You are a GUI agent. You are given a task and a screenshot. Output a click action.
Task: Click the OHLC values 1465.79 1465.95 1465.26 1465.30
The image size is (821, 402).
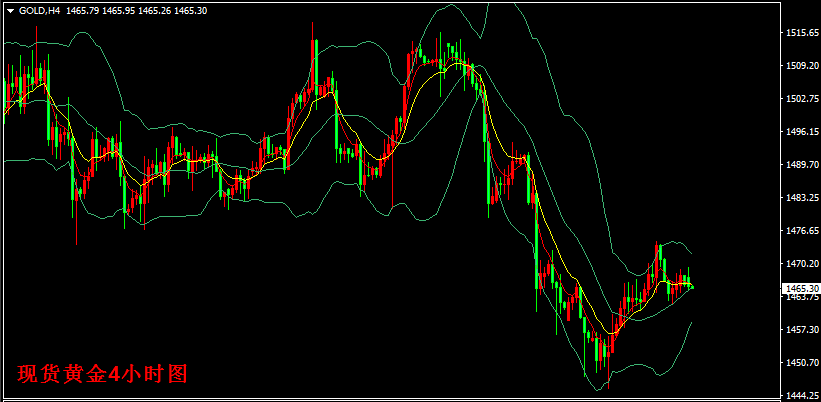click(136, 10)
